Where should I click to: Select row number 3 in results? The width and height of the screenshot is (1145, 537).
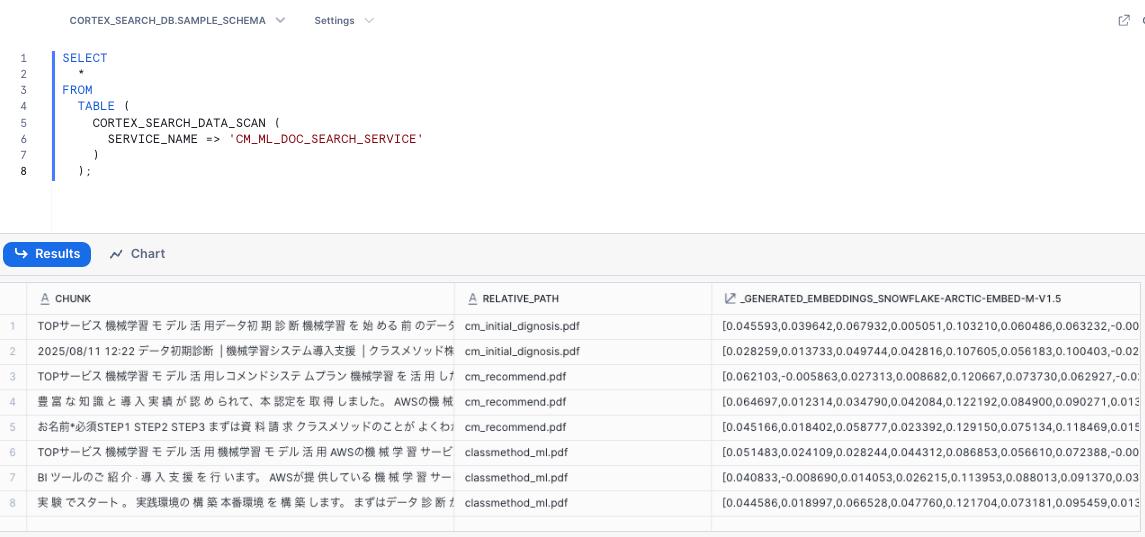click(12, 377)
